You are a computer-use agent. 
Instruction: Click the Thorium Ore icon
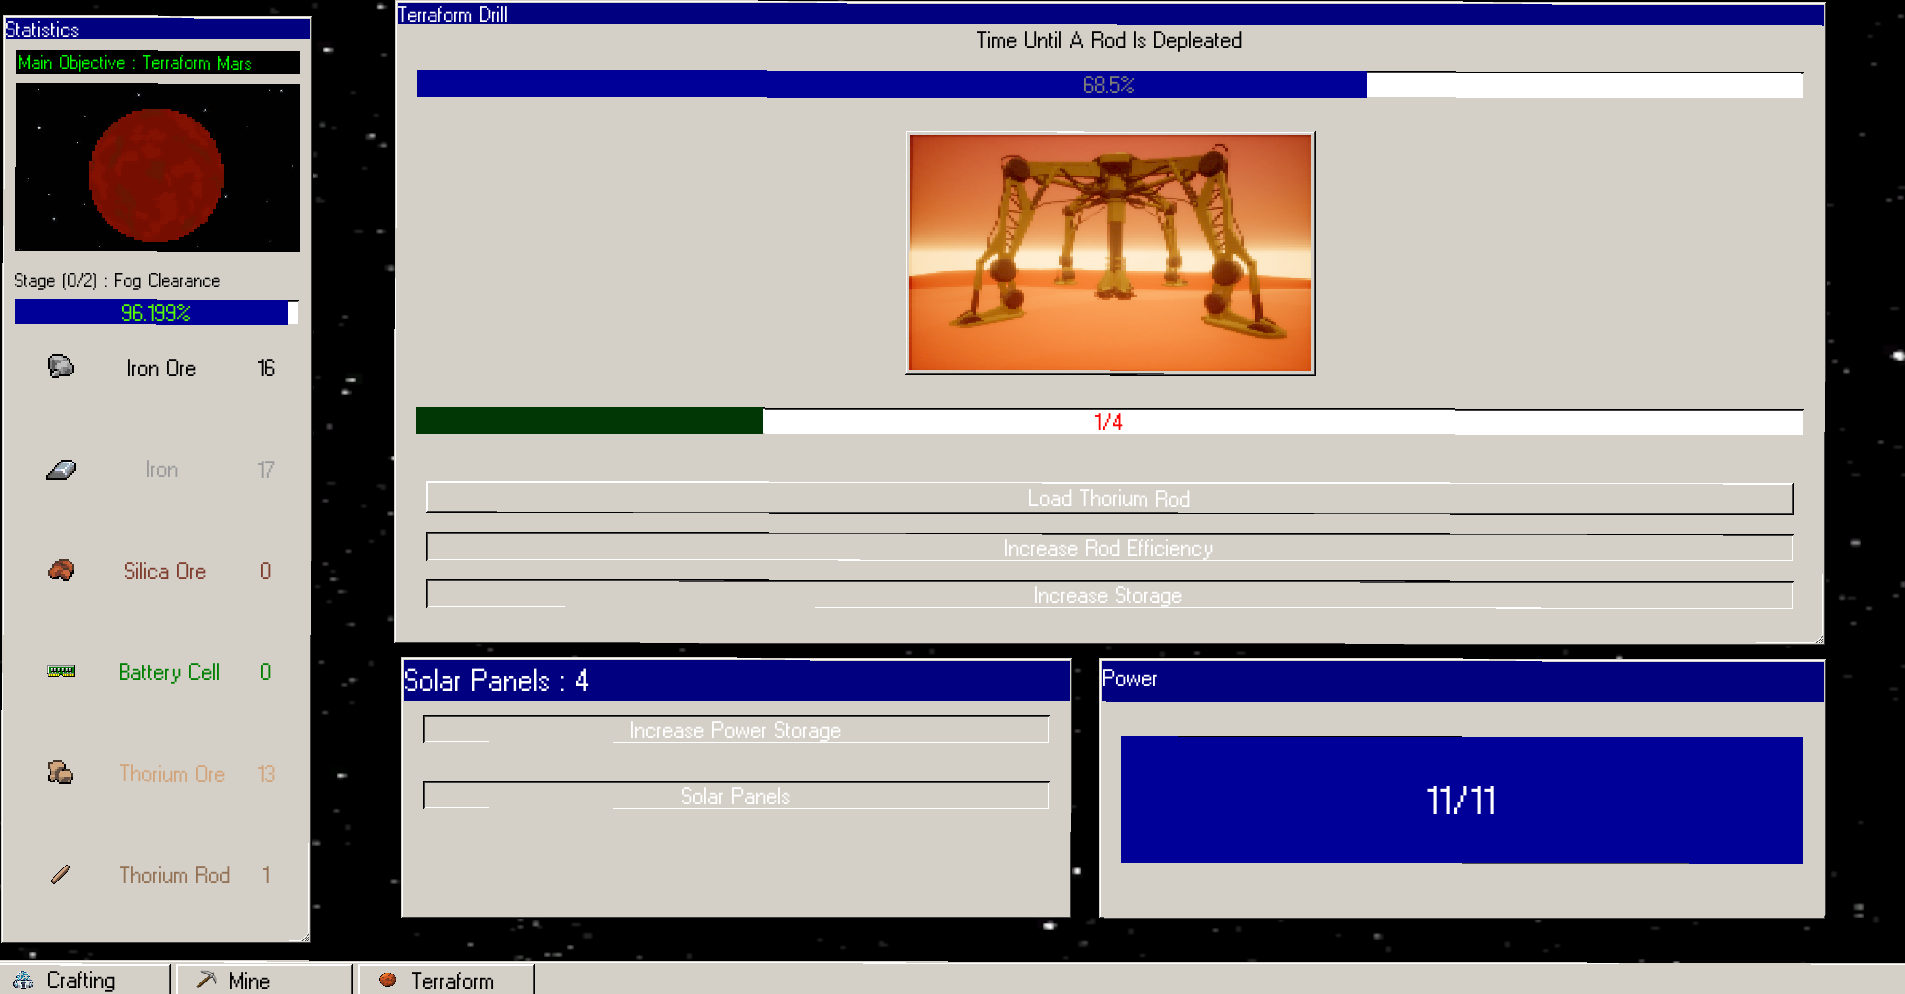[x=61, y=772]
